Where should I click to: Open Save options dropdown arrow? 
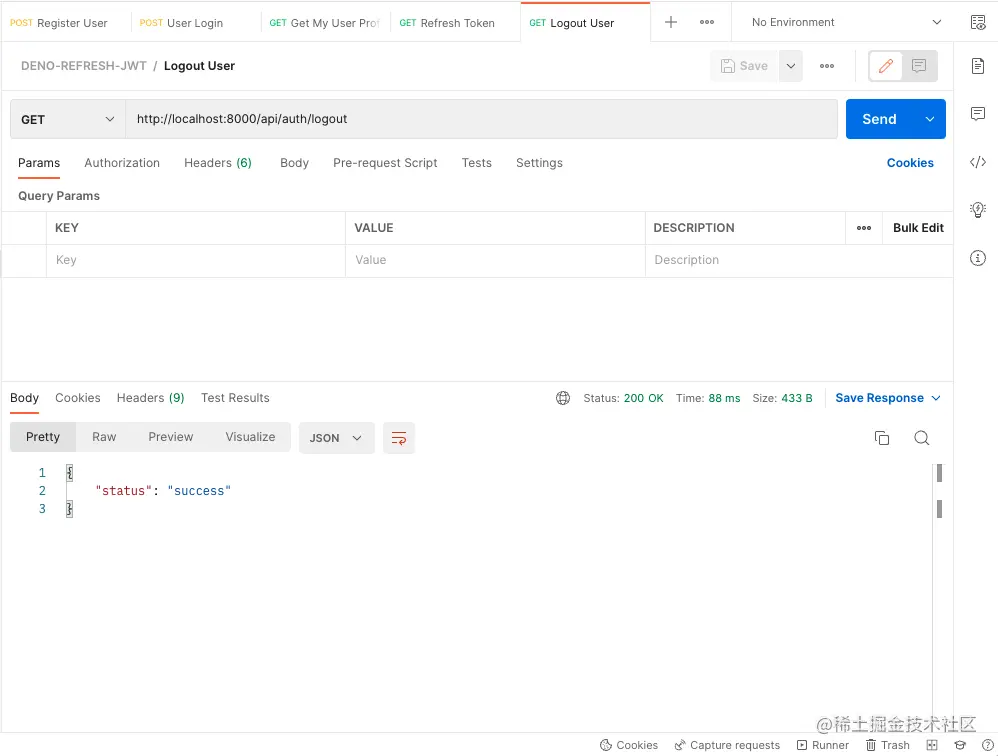[791, 66]
